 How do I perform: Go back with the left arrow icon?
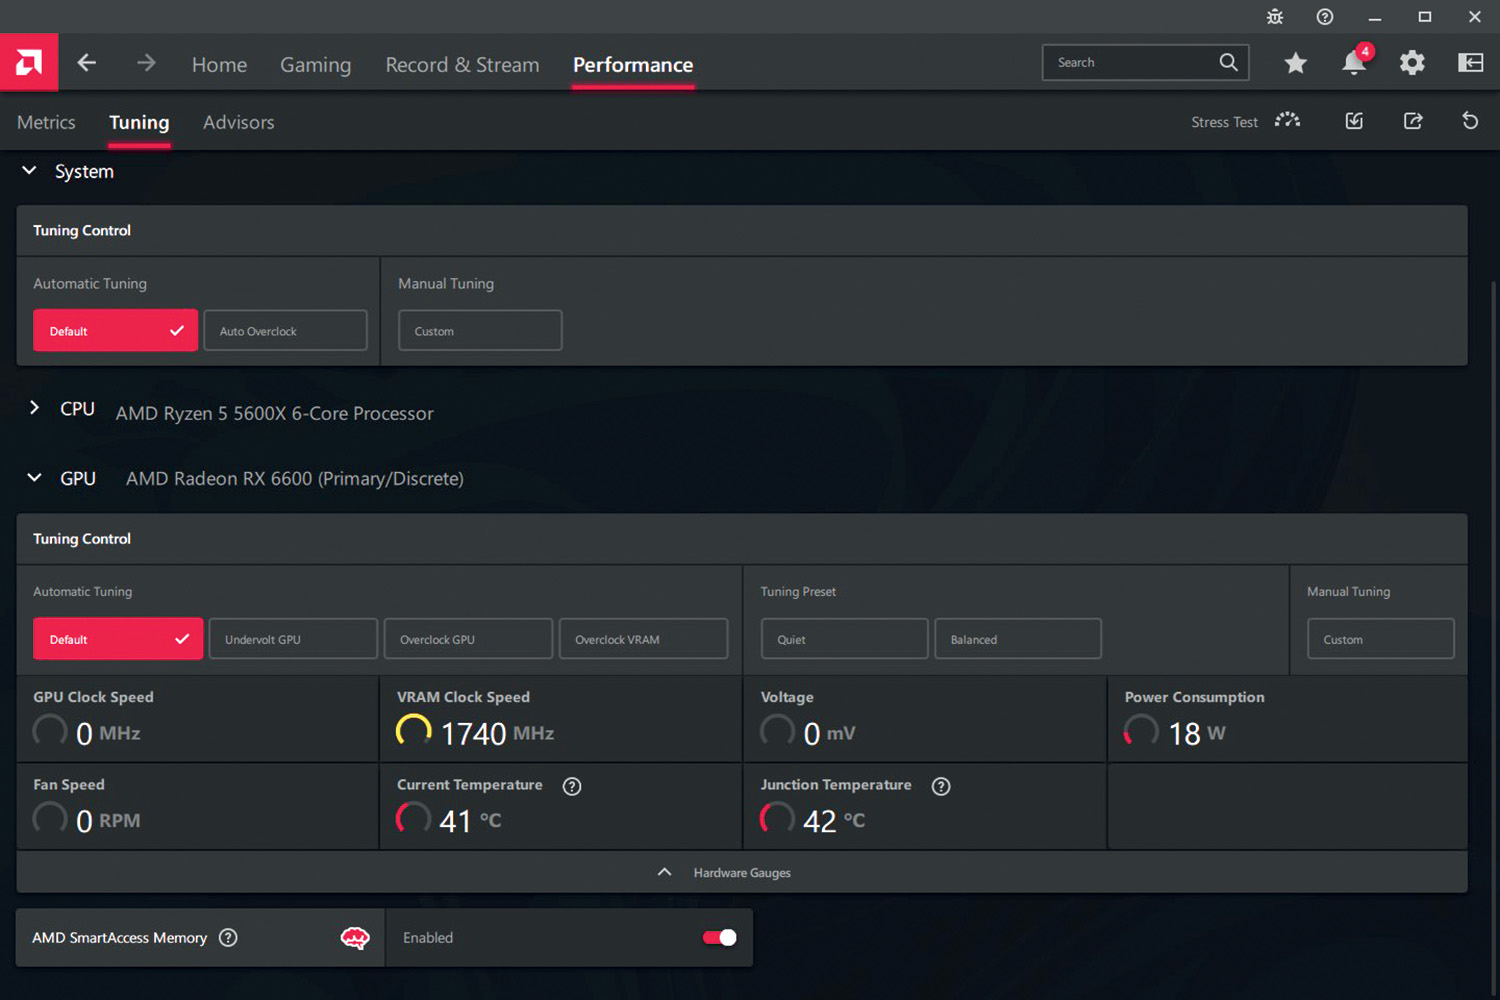click(87, 63)
